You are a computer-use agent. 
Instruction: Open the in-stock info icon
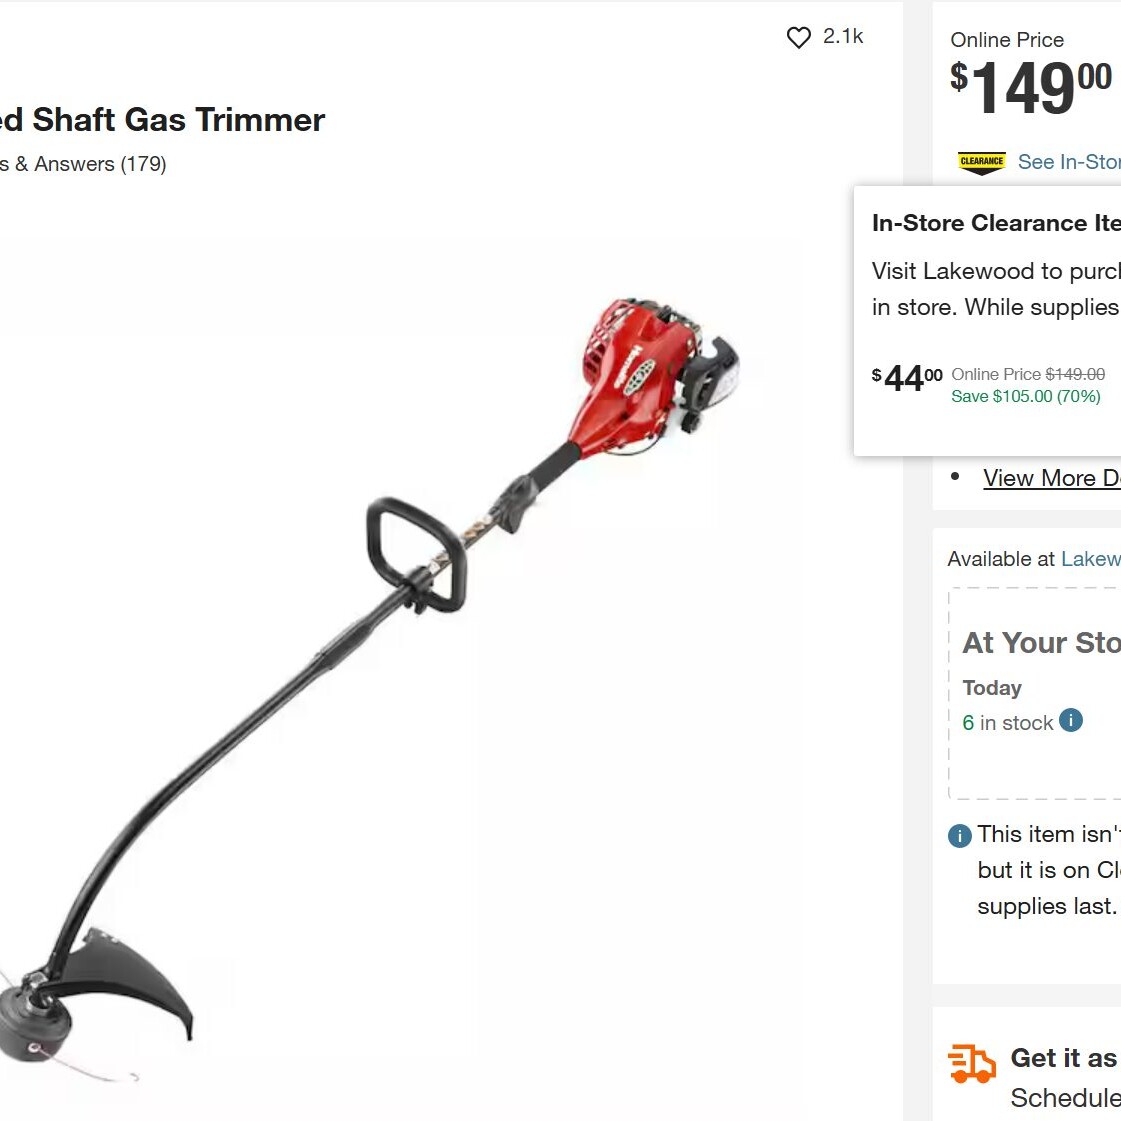(1070, 720)
